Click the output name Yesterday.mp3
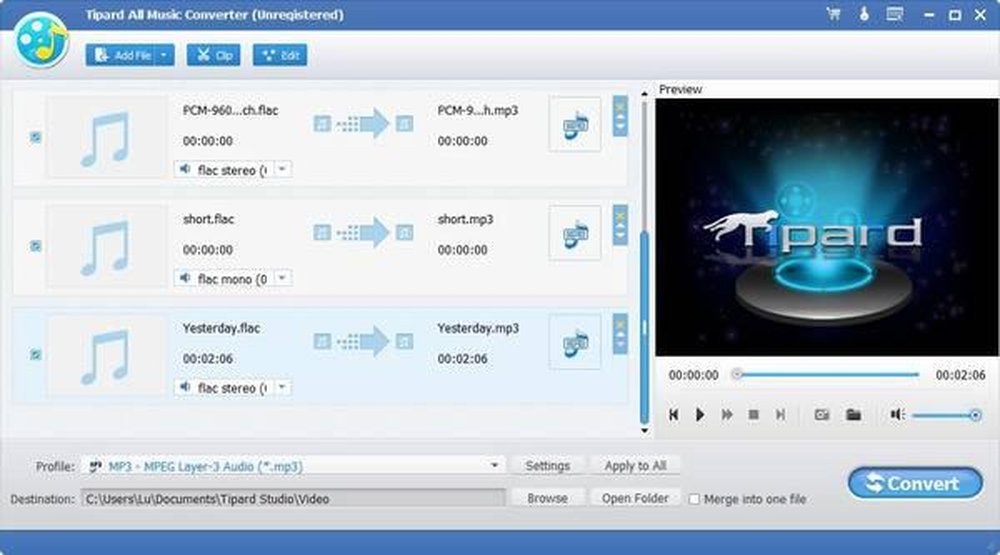The width and height of the screenshot is (1000, 555). click(x=478, y=329)
